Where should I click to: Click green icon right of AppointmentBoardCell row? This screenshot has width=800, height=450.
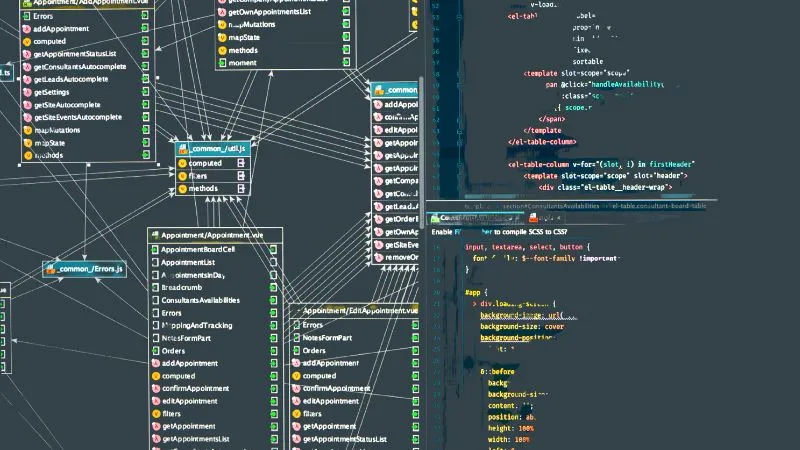point(273,249)
